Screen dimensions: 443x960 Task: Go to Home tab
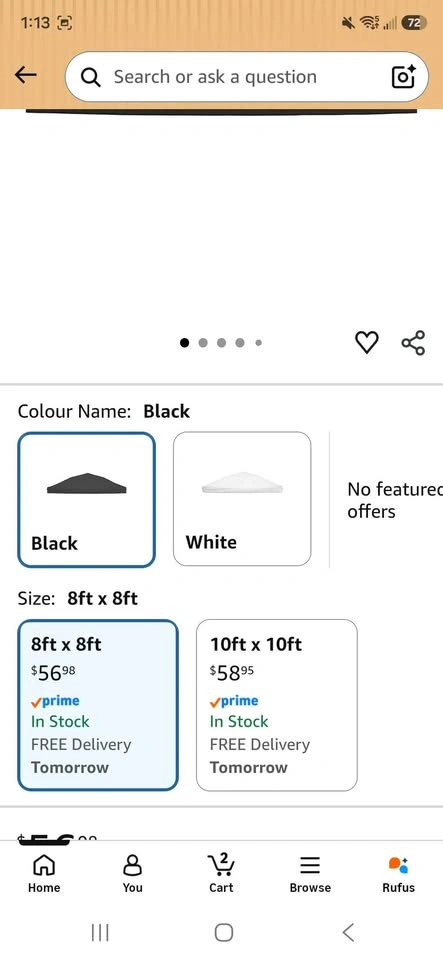click(x=44, y=874)
